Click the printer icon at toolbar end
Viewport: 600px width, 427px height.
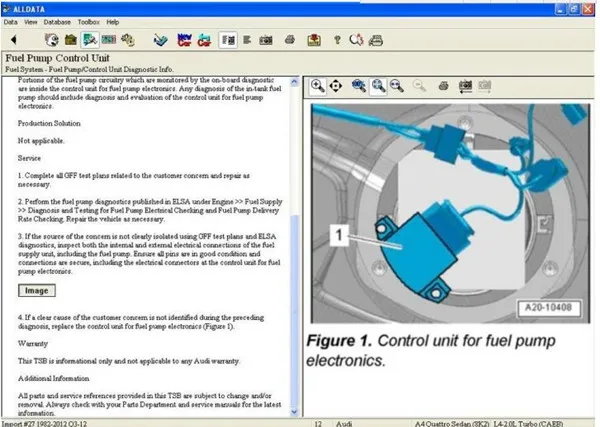click(x=376, y=40)
